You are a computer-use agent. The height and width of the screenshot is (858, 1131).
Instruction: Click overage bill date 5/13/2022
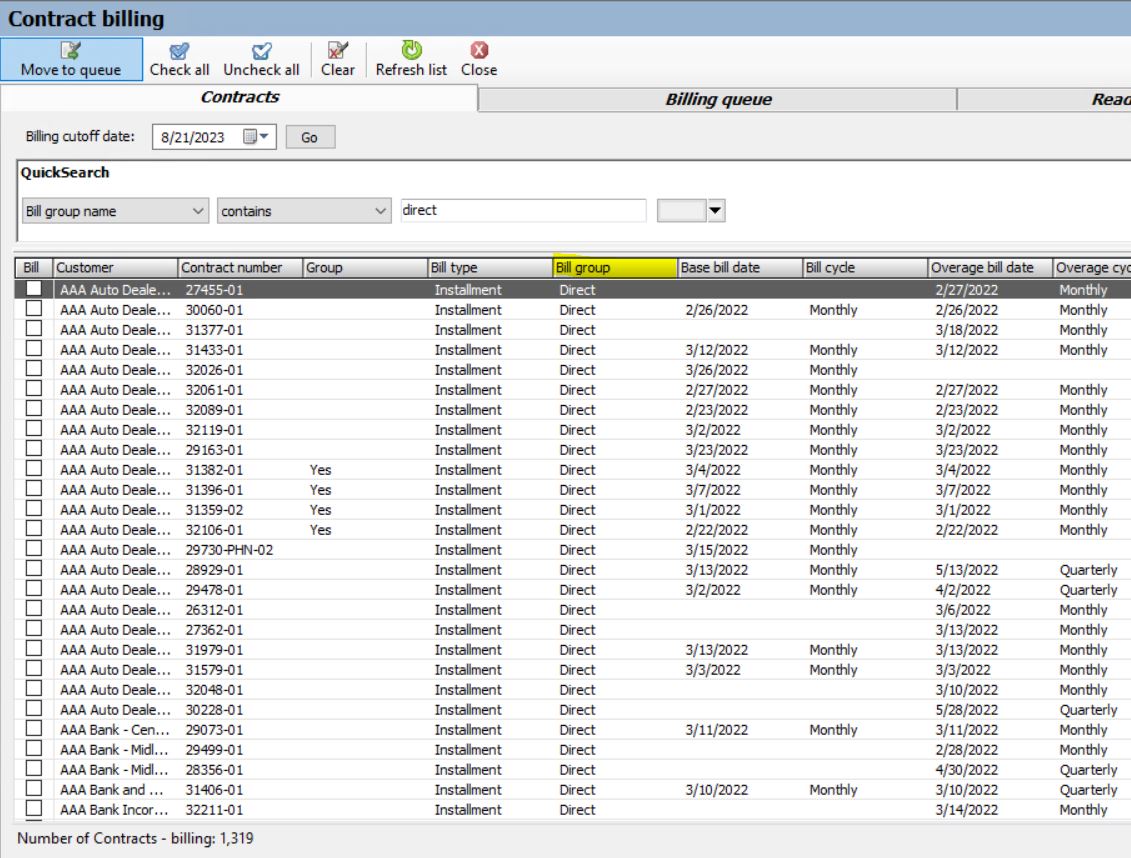(967, 570)
